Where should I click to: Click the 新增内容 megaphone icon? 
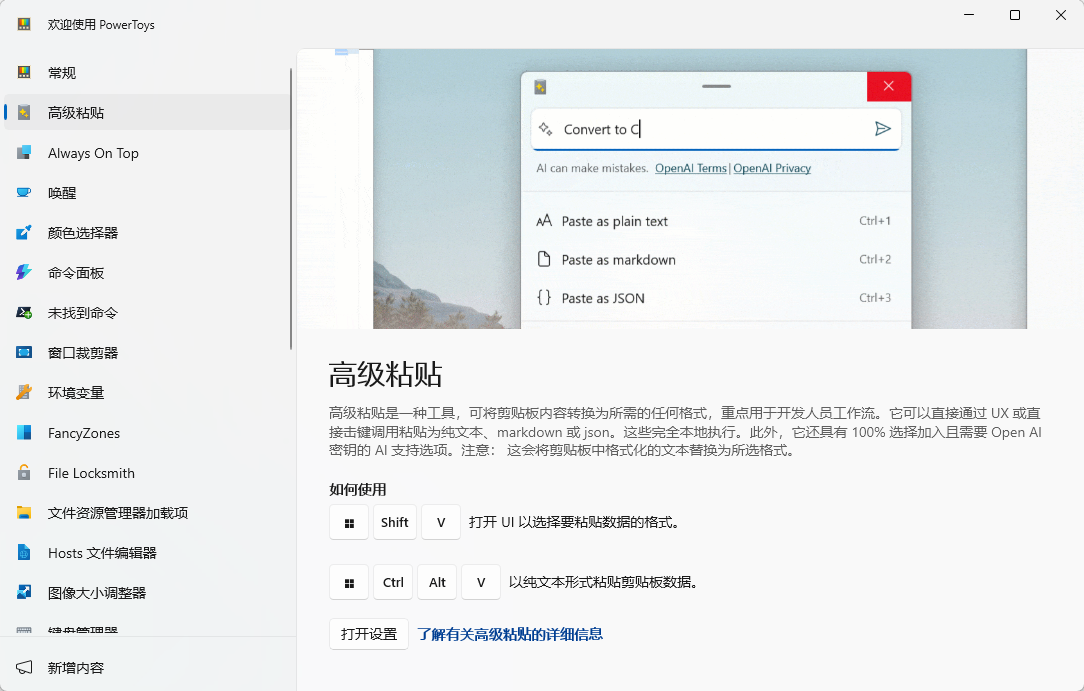pyautogui.click(x=24, y=668)
